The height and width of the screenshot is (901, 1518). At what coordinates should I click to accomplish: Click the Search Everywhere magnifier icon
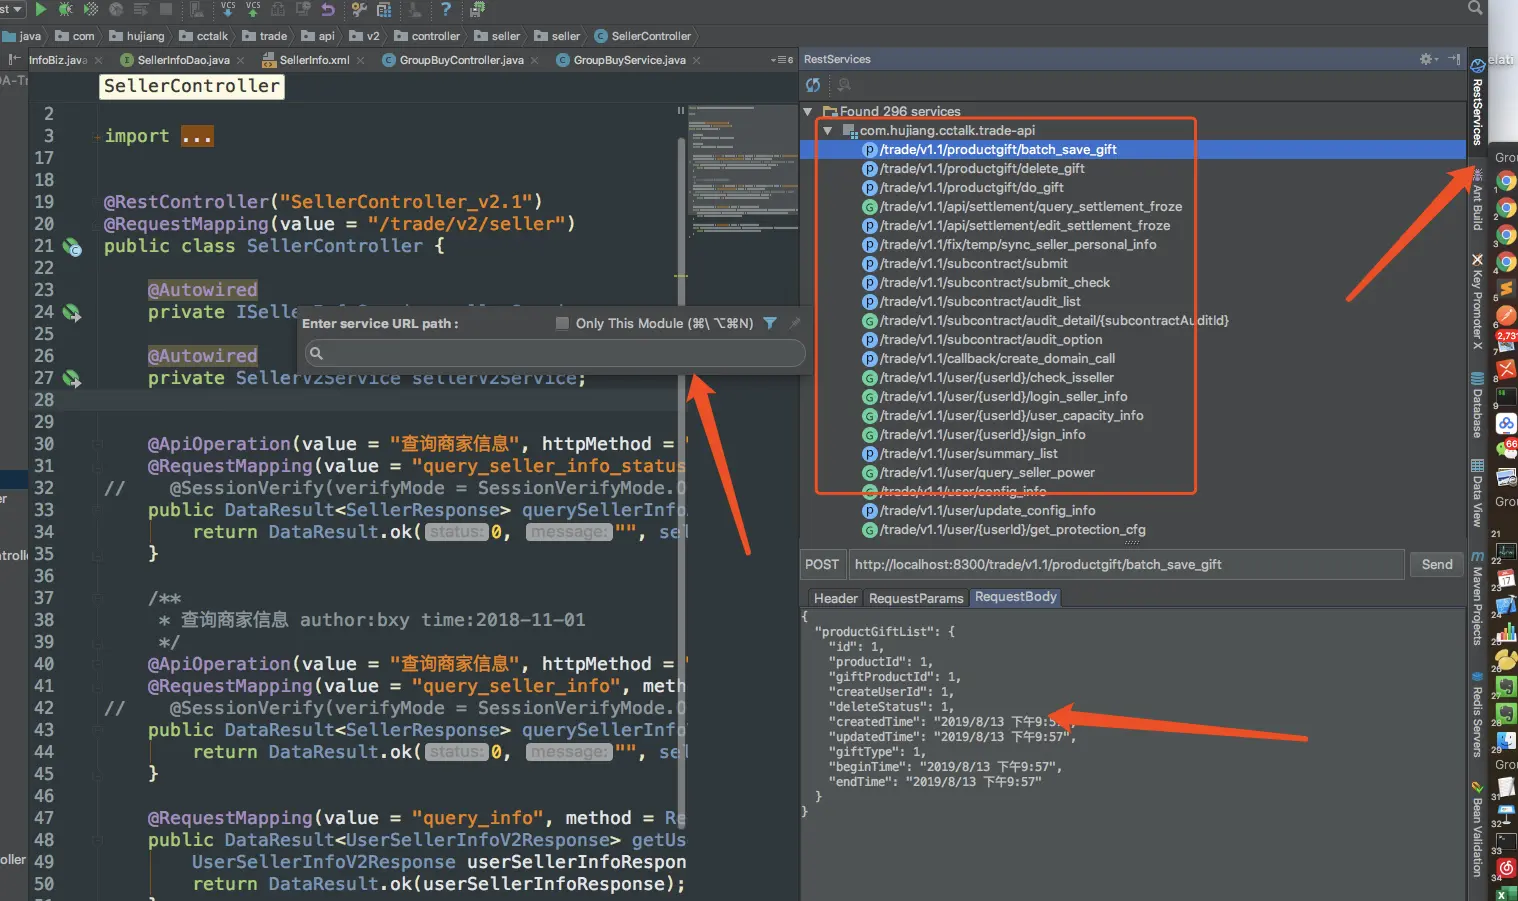tap(1475, 8)
